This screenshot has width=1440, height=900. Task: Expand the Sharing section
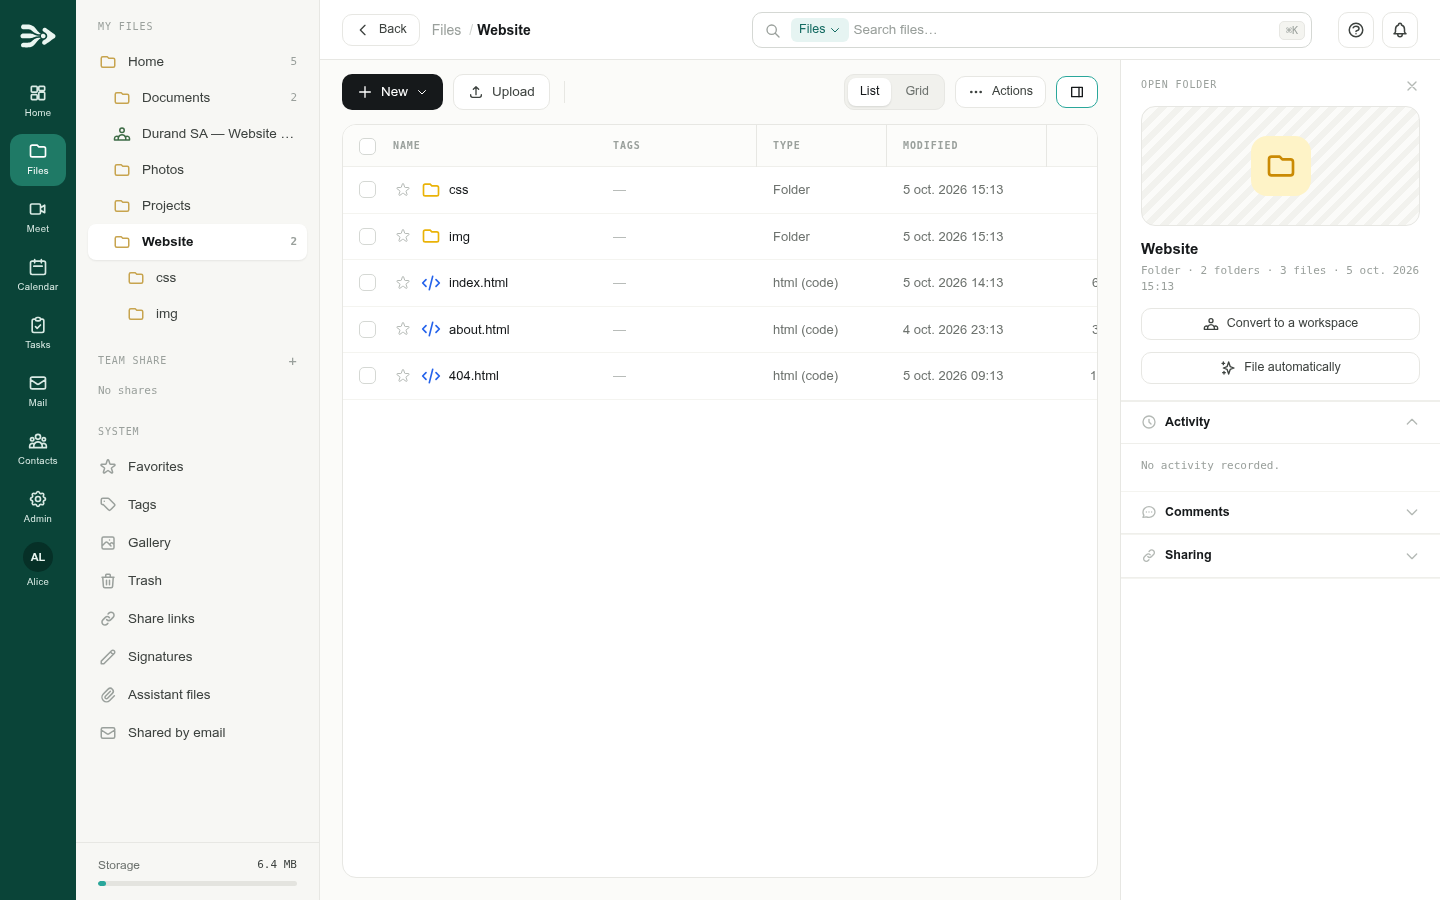(x=1280, y=555)
